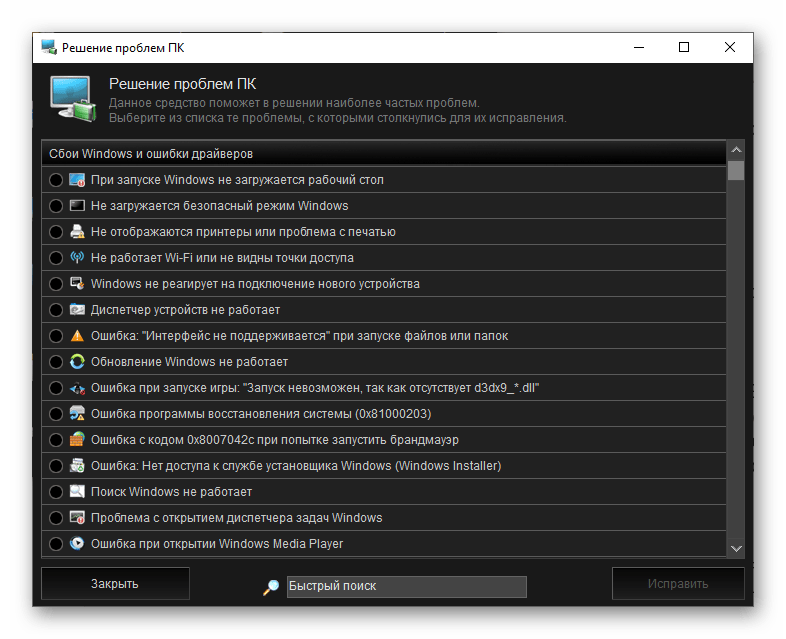Image resolution: width=786 pixels, height=639 pixels.
Task: Select radio for 'Интерфейс не поддерживается' error
Action: [56, 336]
